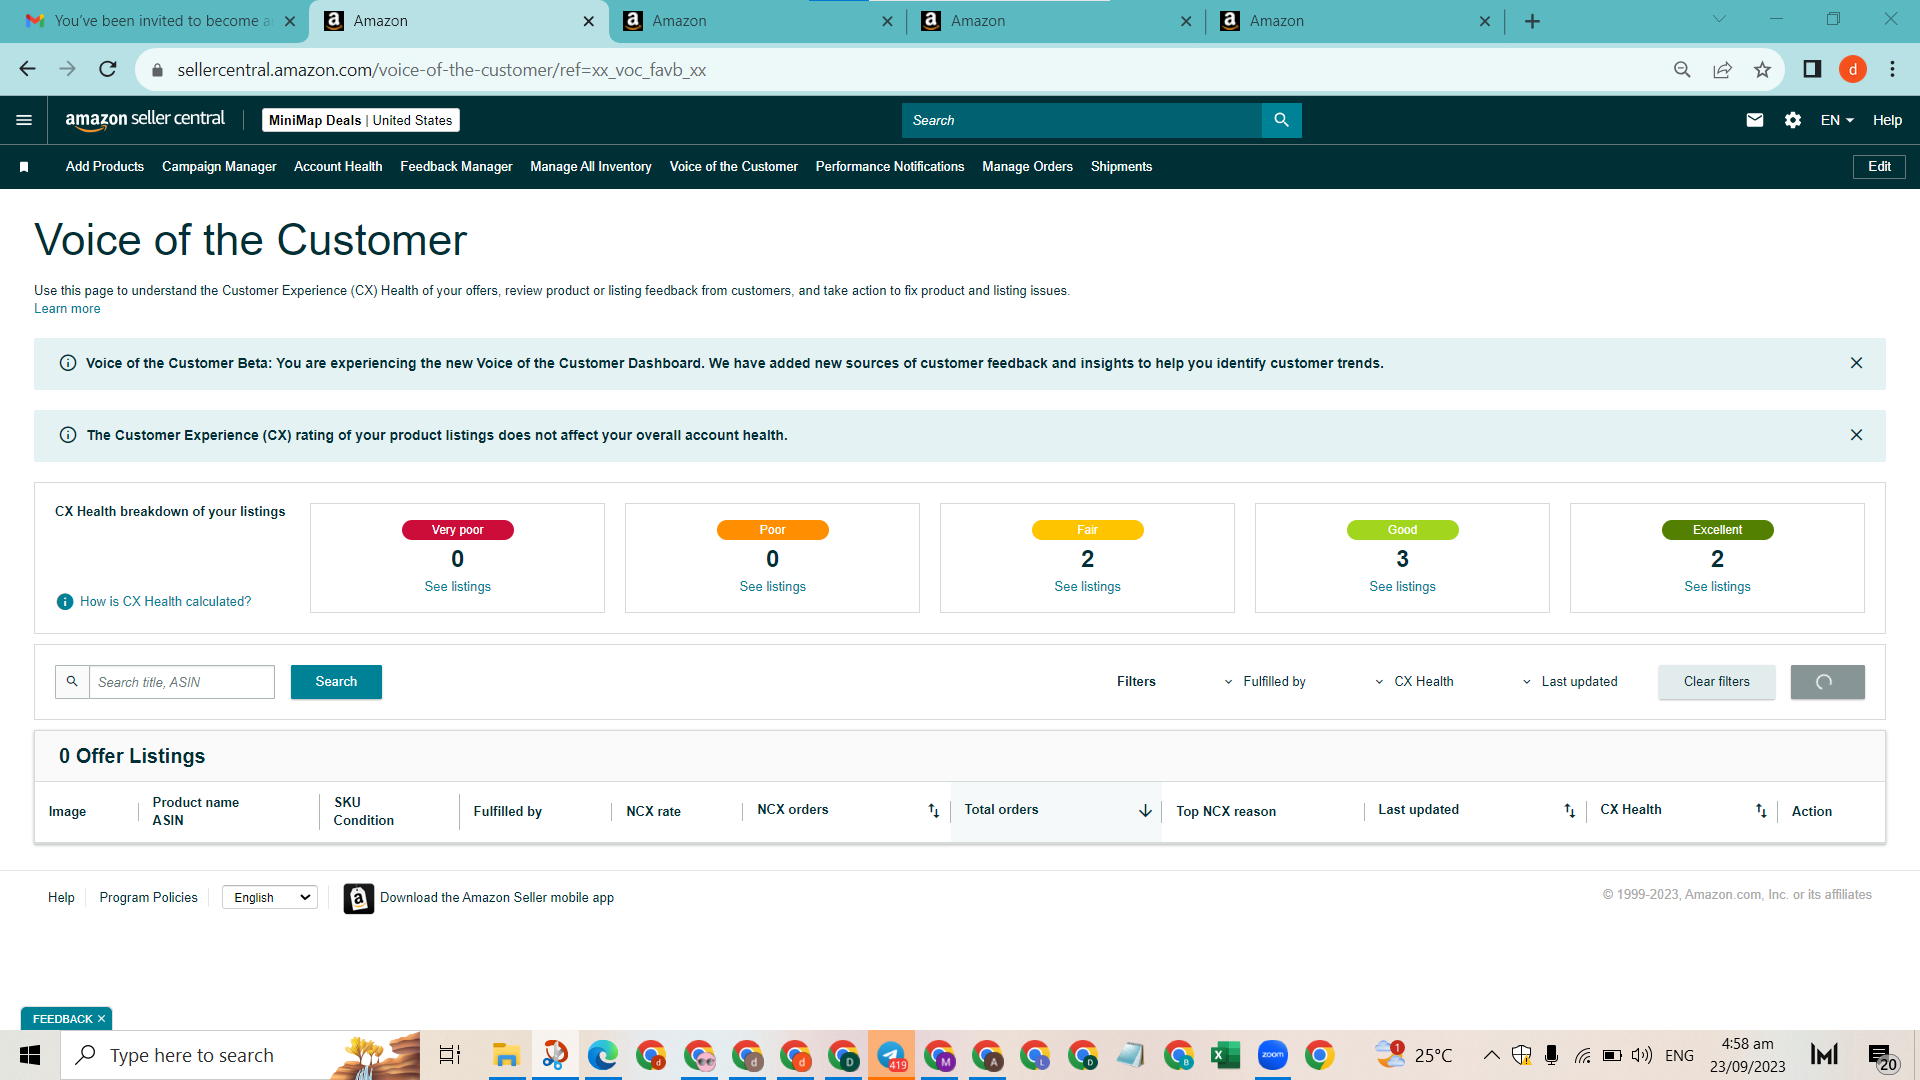Click the teal Search button for listings
The width and height of the screenshot is (1920, 1080).
click(x=336, y=682)
